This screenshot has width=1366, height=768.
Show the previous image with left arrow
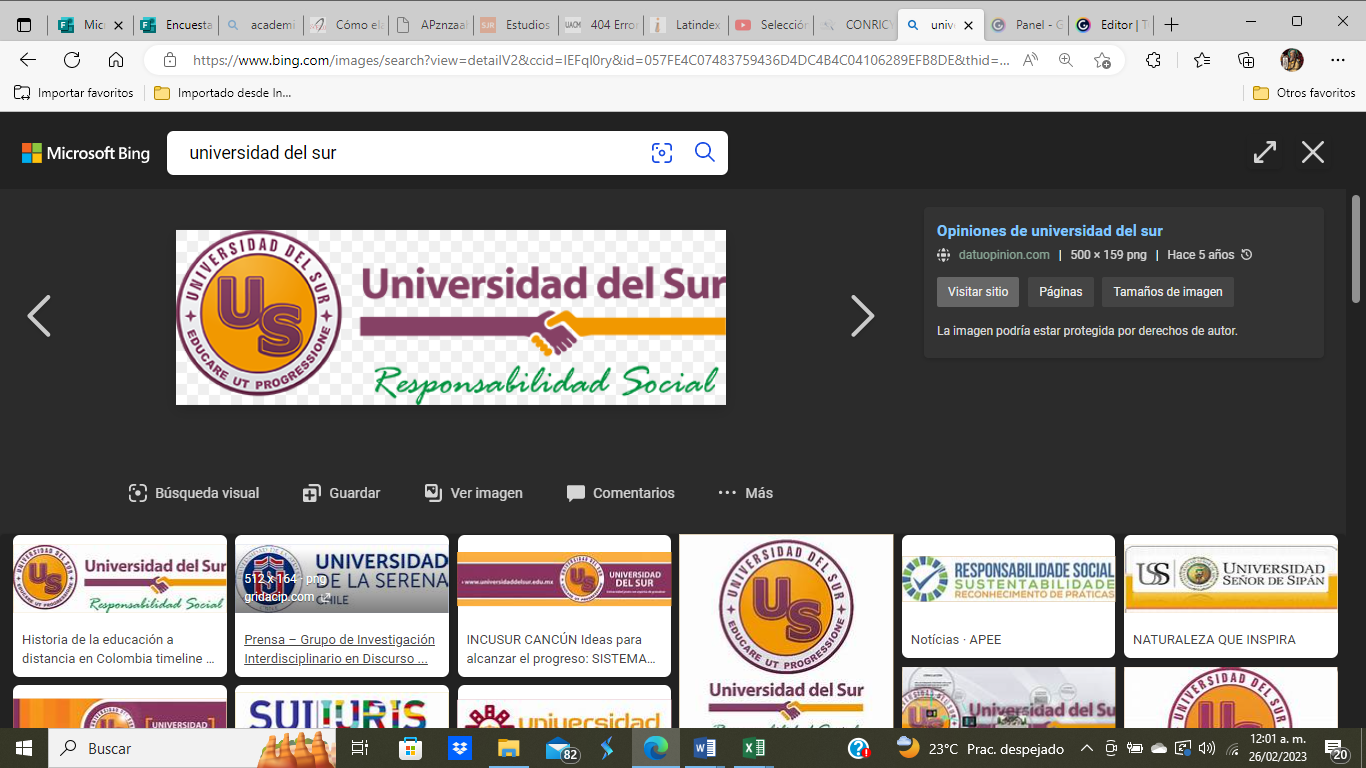click(39, 316)
